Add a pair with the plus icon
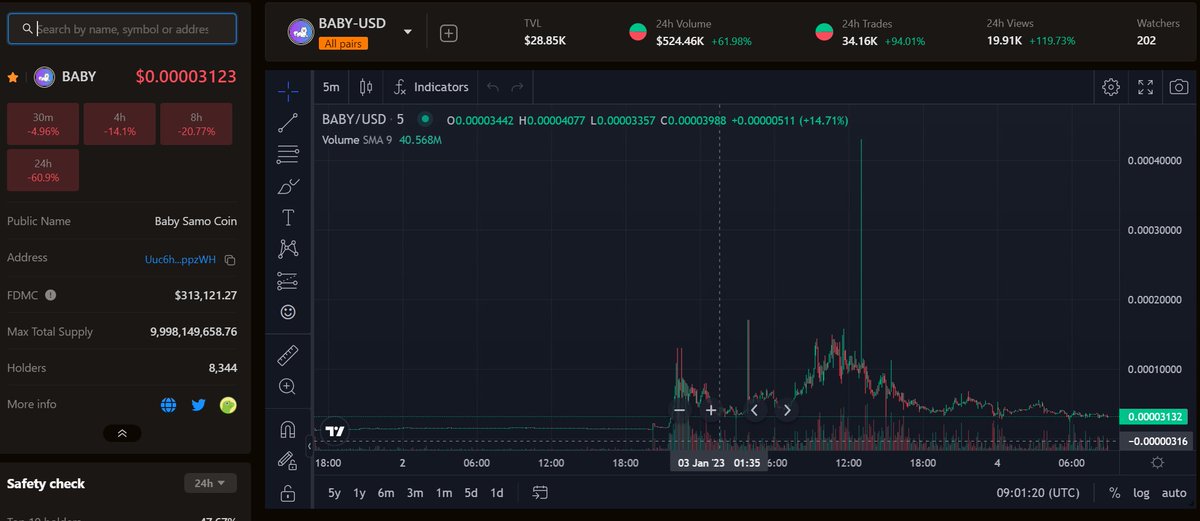 pos(449,33)
